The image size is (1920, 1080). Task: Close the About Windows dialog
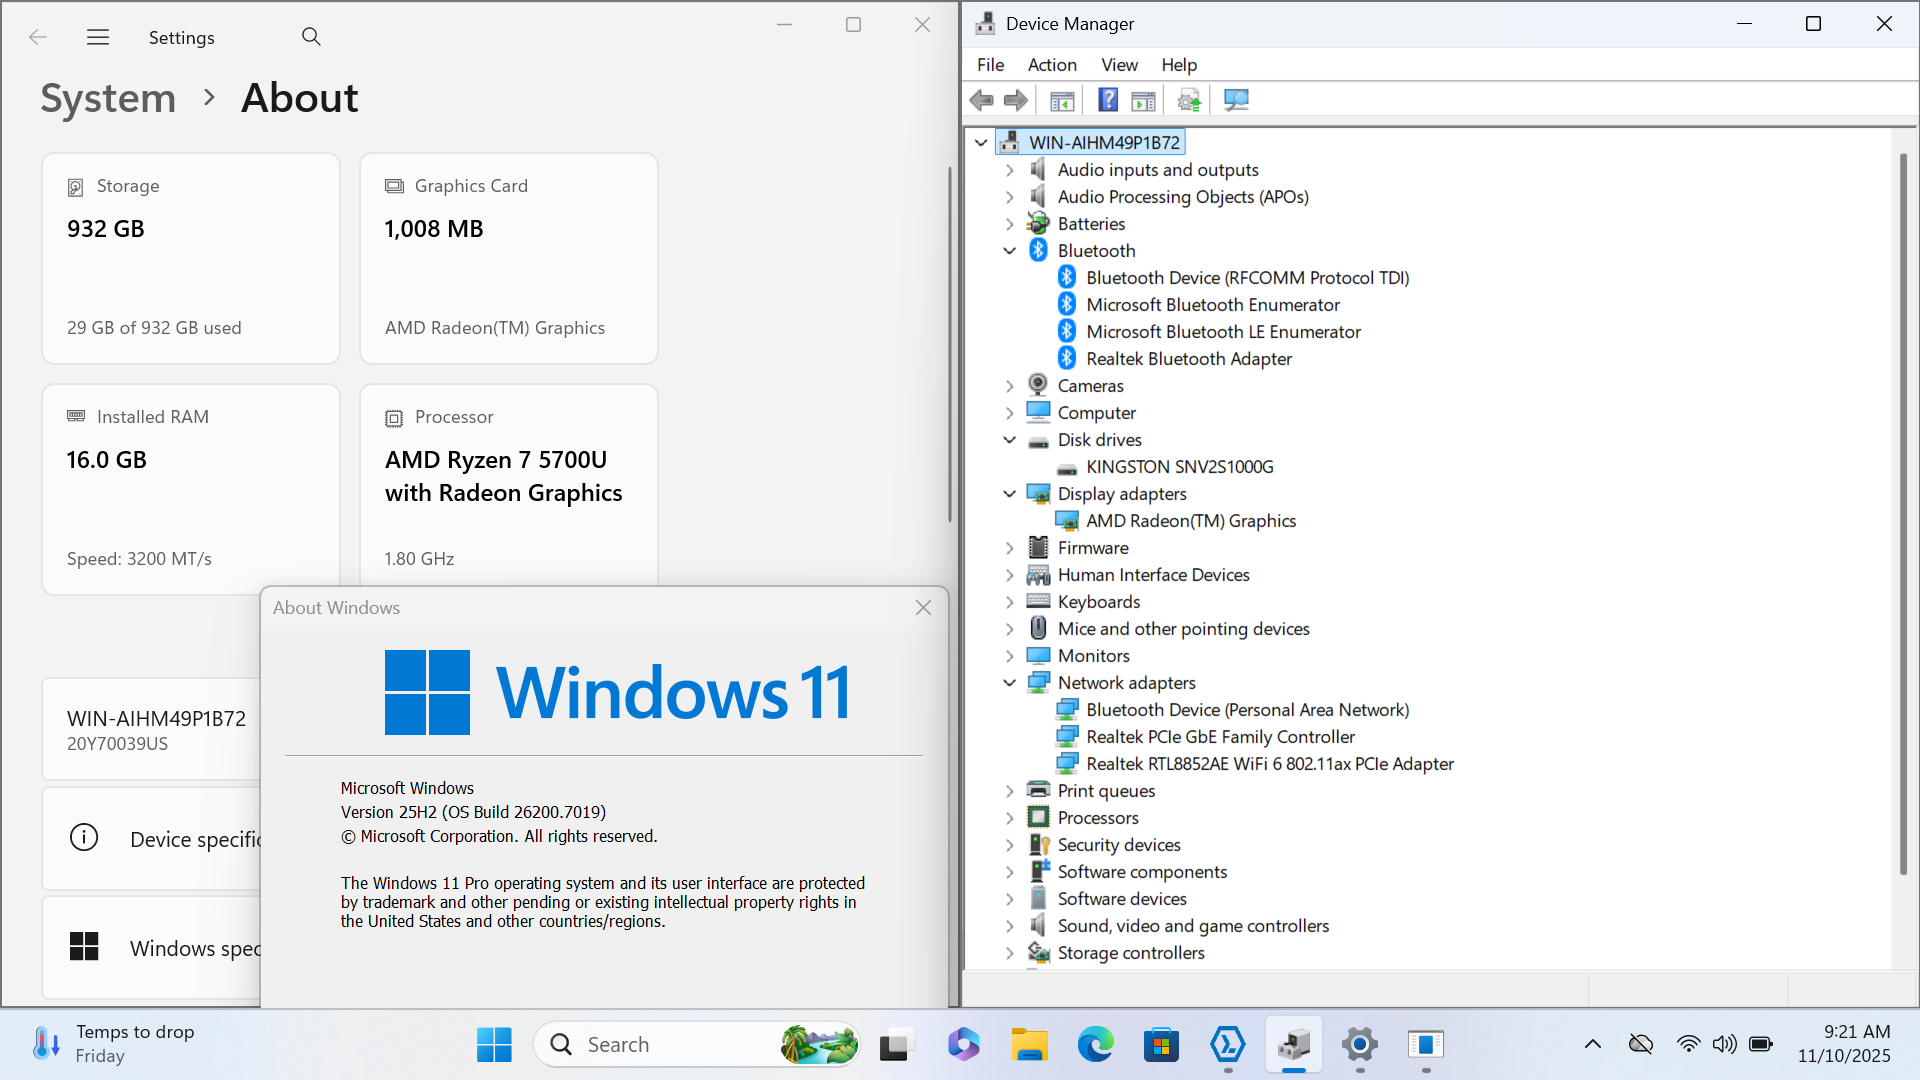point(923,608)
